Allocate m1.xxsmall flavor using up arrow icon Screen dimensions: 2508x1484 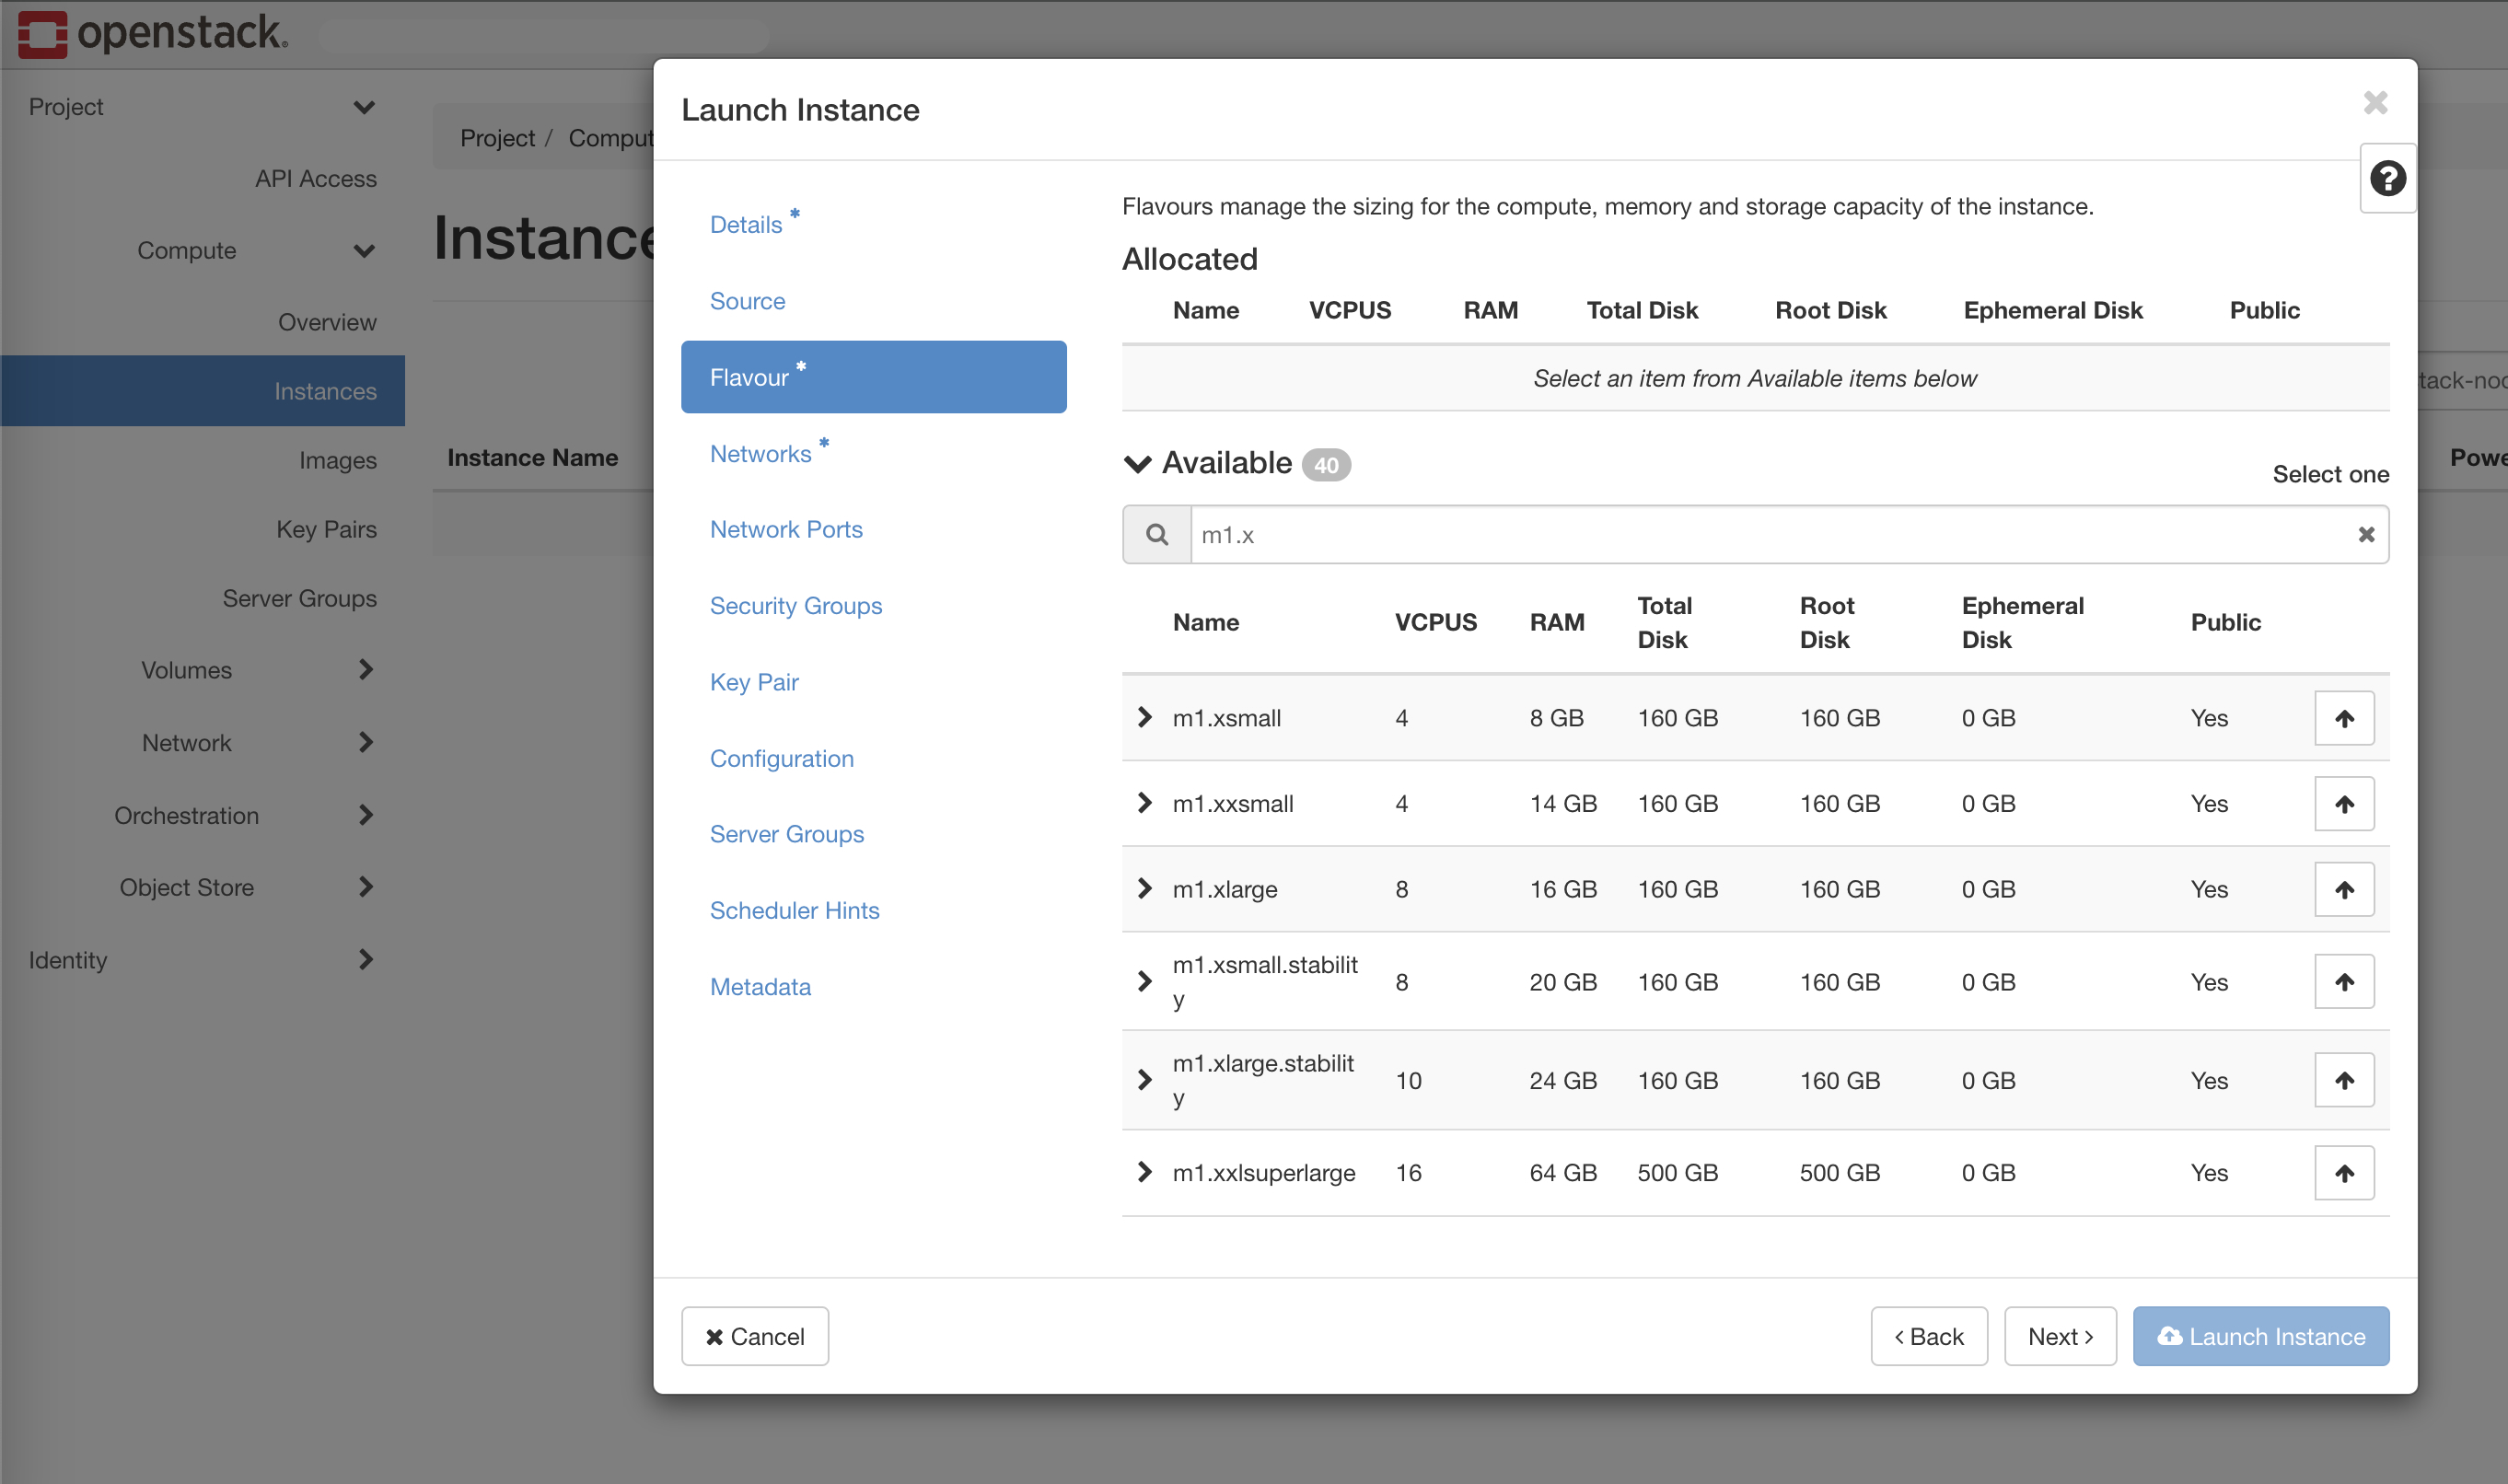click(x=2344, y=803)
